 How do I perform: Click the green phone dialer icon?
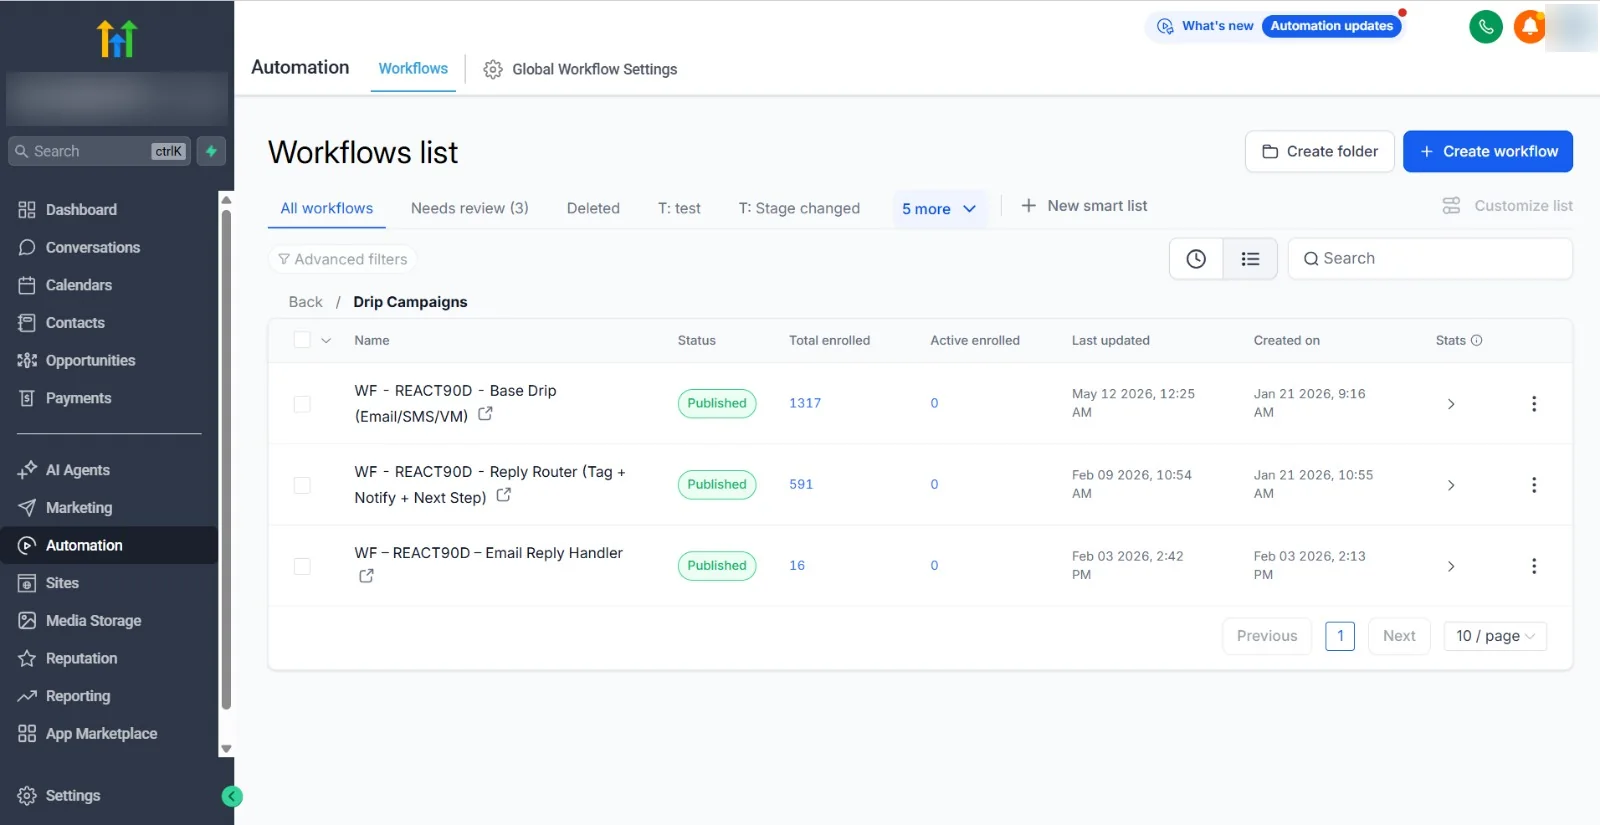[x=1485, y=27]
